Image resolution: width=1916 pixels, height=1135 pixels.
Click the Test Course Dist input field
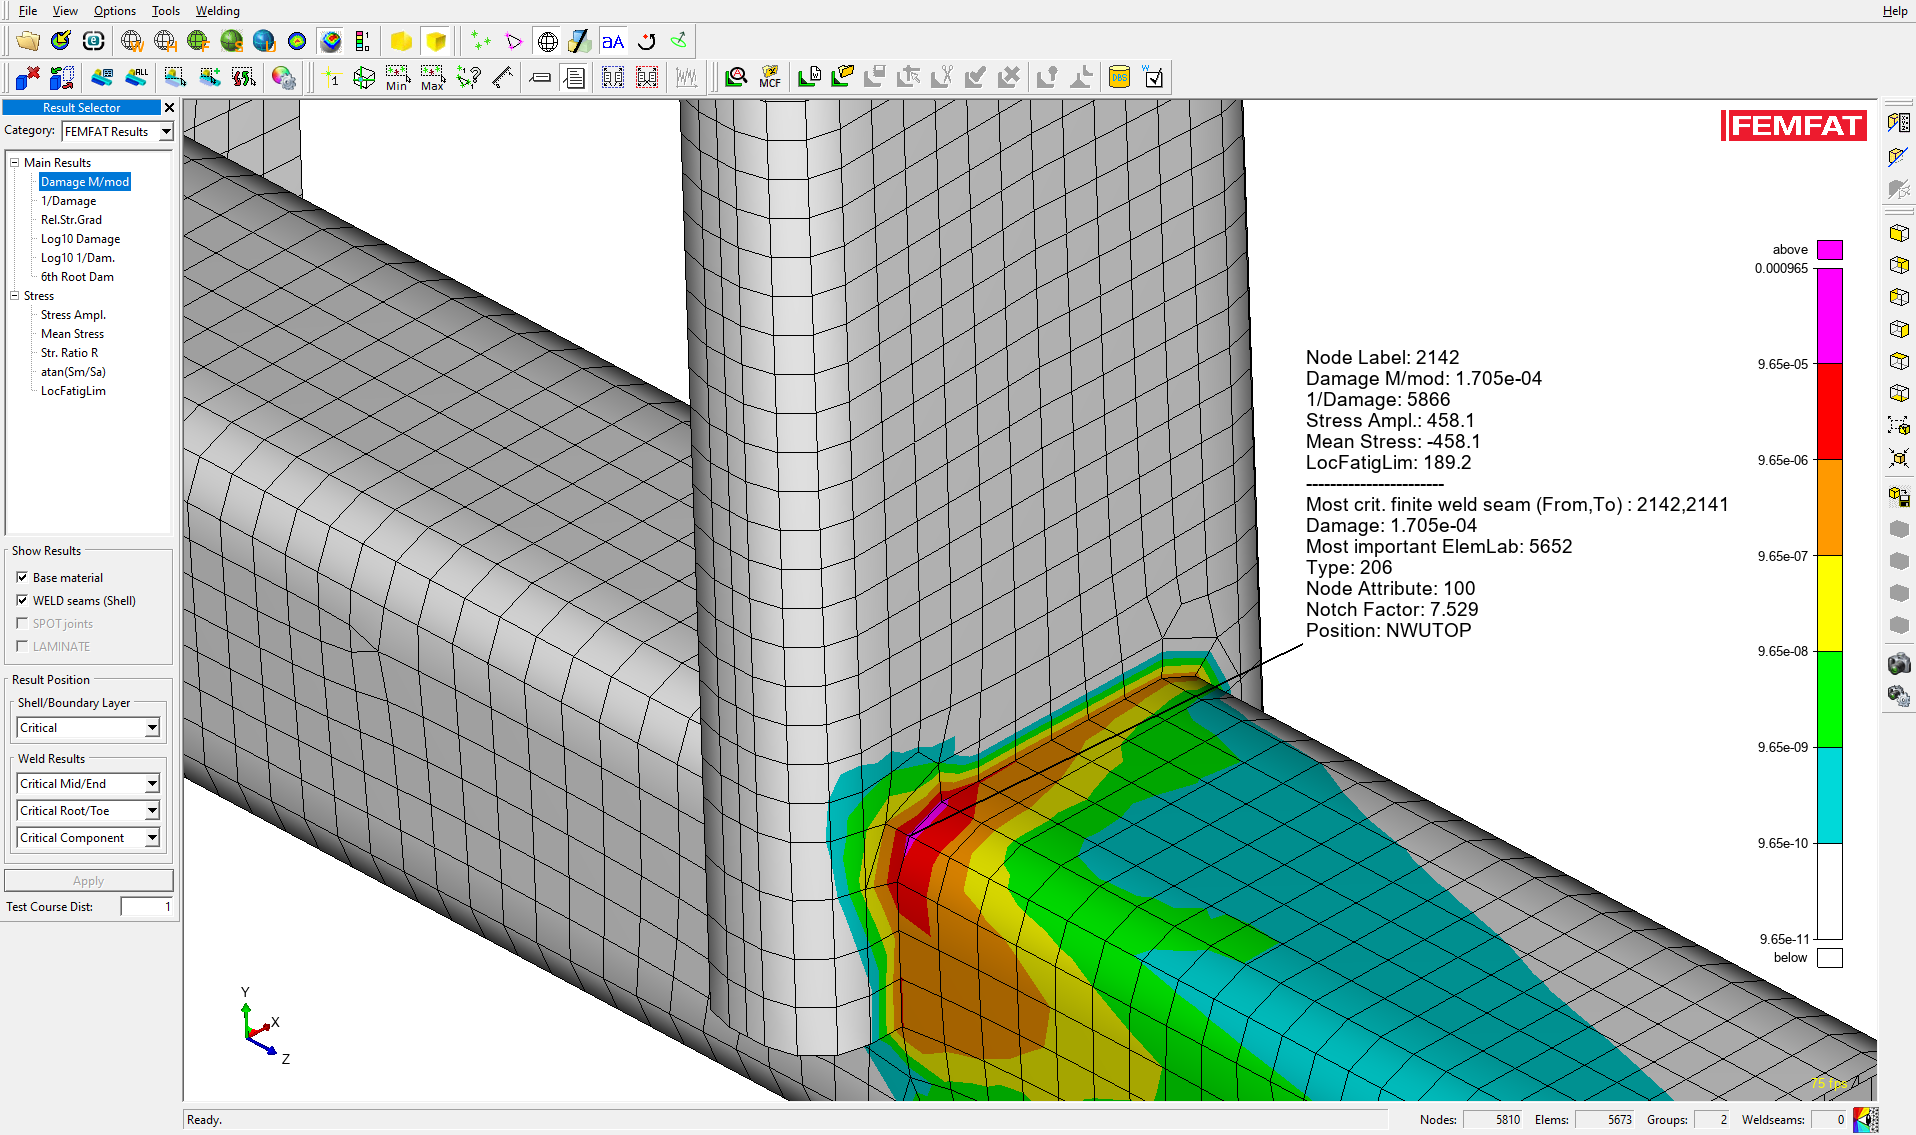147,907
